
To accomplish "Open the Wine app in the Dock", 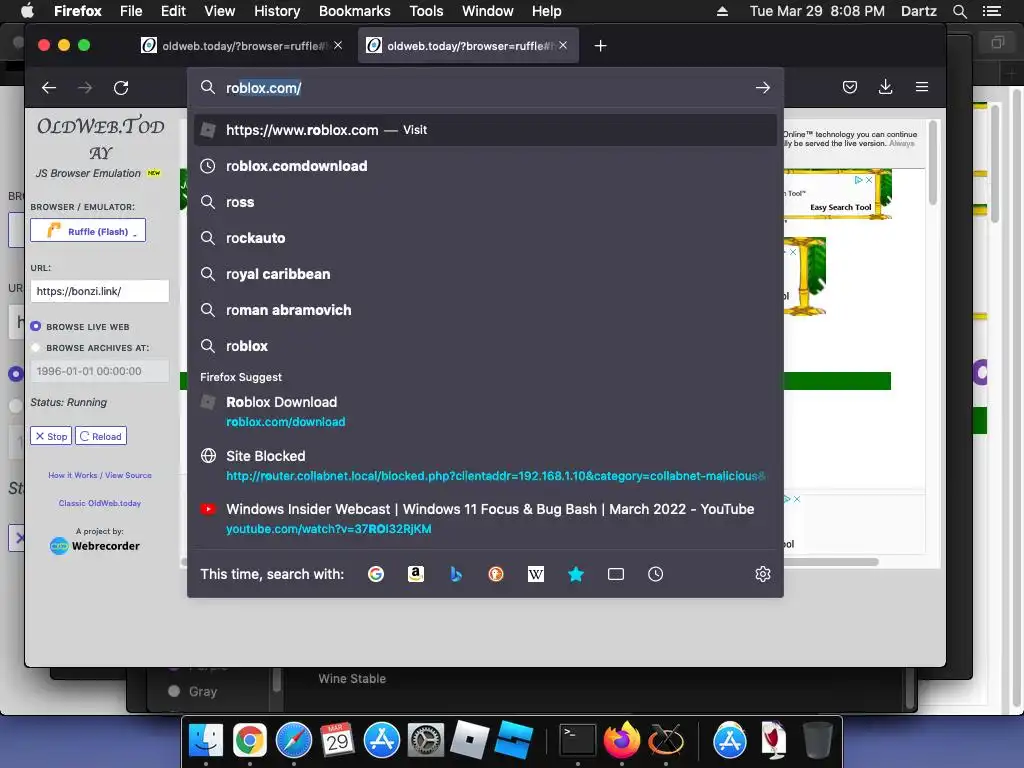I will tap(774, 740).
